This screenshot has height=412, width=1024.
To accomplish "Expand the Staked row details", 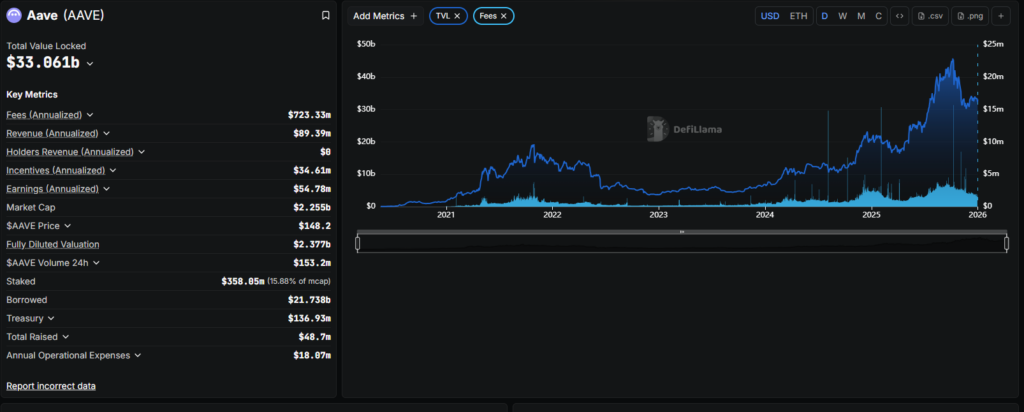I will pos(27,282).
